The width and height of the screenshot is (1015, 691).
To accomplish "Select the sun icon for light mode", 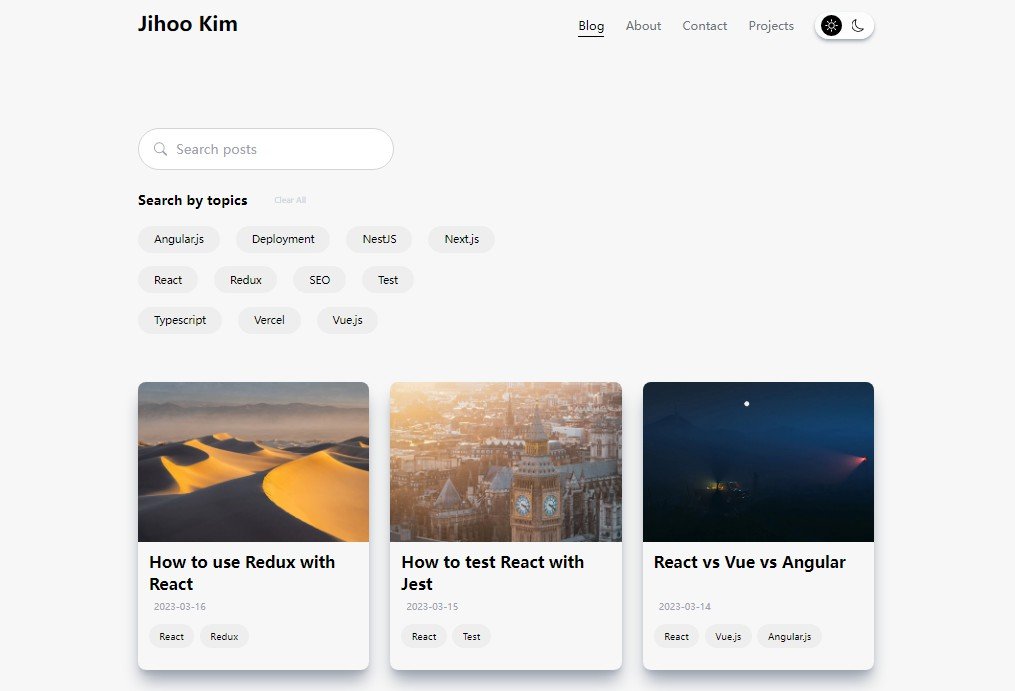I will pos(831,25).
